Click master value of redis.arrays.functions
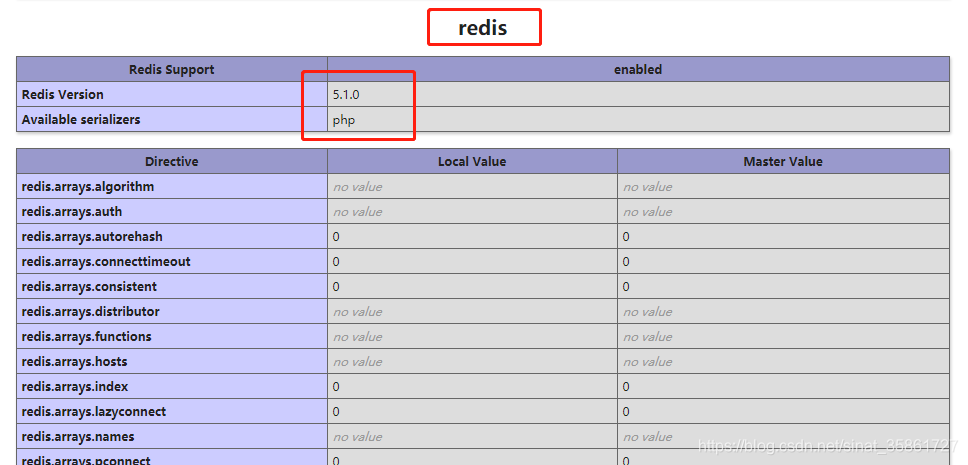Screen dimensions: 968x465 click(648, 337)
